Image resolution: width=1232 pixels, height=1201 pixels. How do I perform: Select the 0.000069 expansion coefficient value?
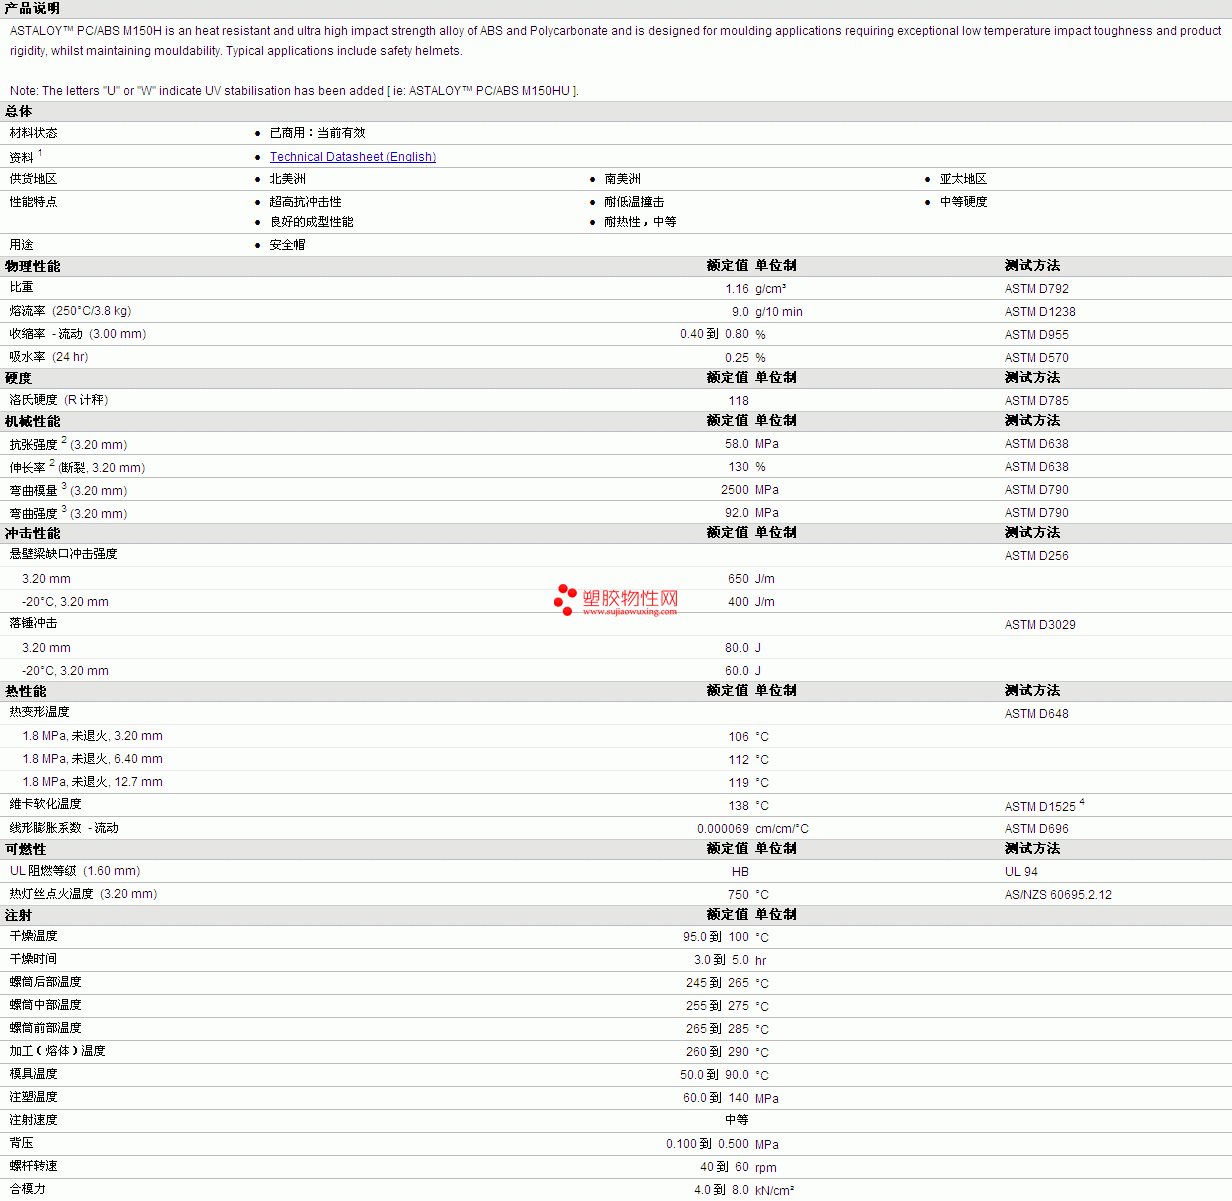pyautogui.click(x=723, y=829)
